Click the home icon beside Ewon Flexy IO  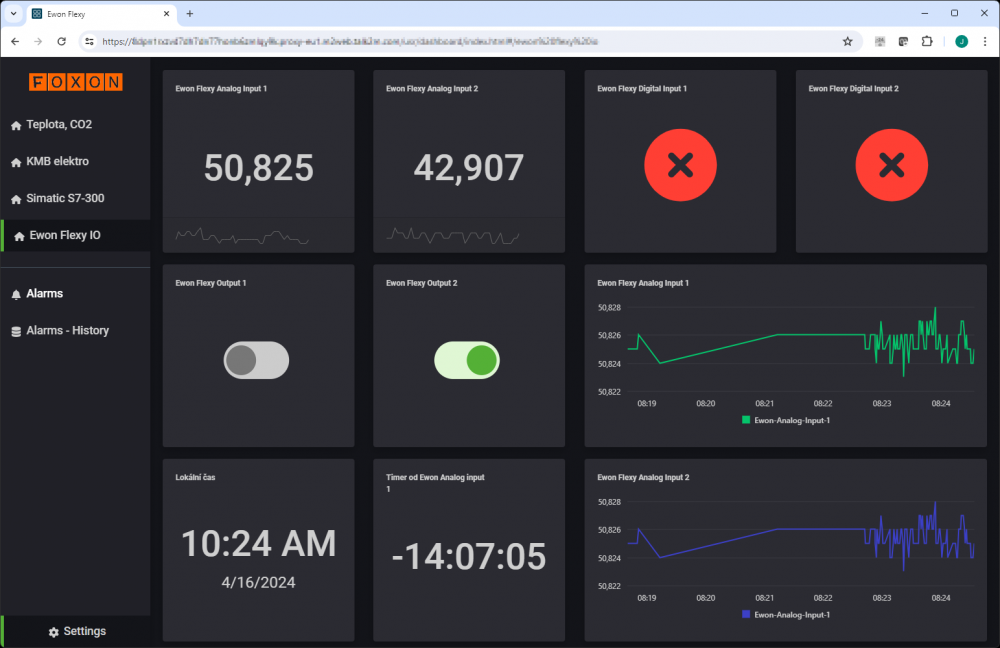(x=19, y=236)
